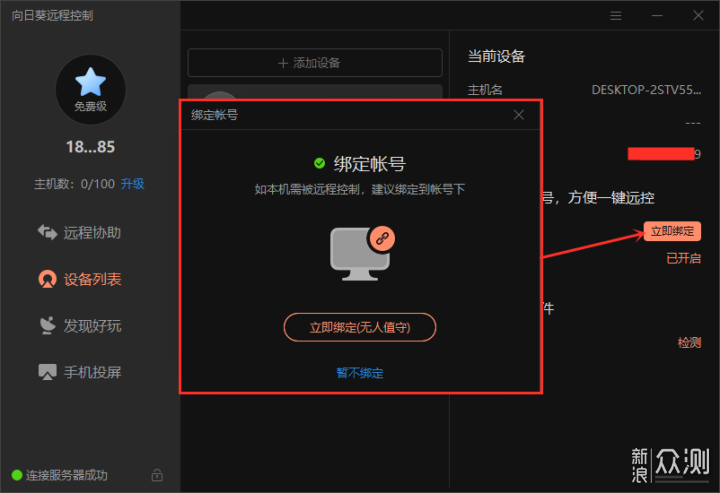Click the green connection status dot
720x493 pixels.
point(17,475)
